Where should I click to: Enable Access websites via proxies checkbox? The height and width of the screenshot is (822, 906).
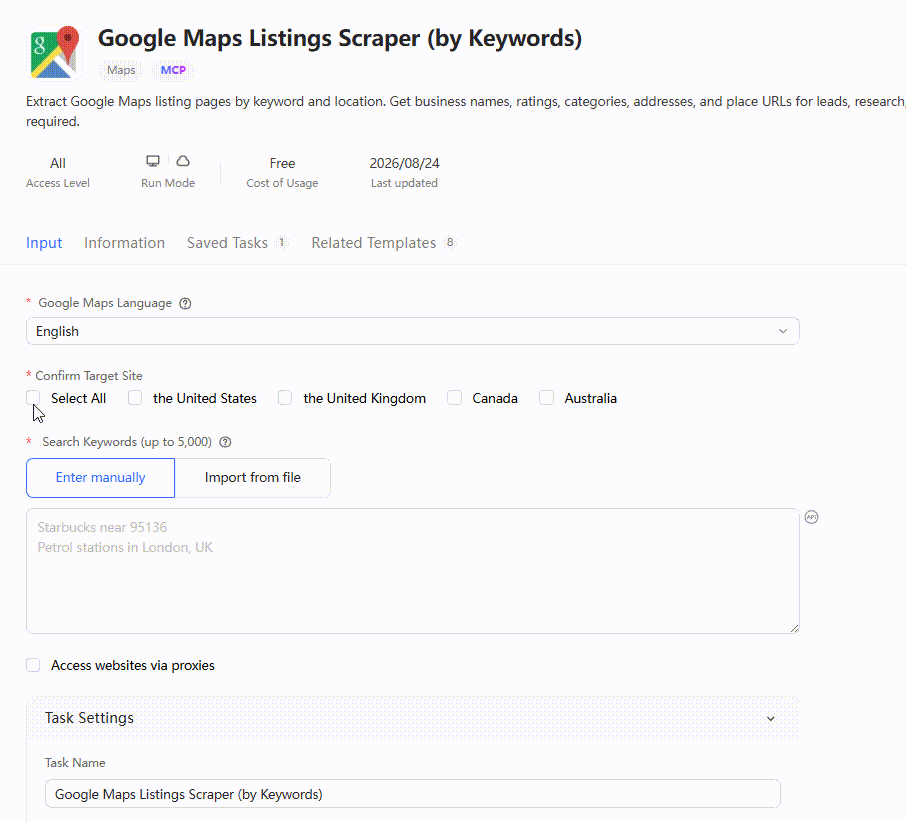coord(33,665)
